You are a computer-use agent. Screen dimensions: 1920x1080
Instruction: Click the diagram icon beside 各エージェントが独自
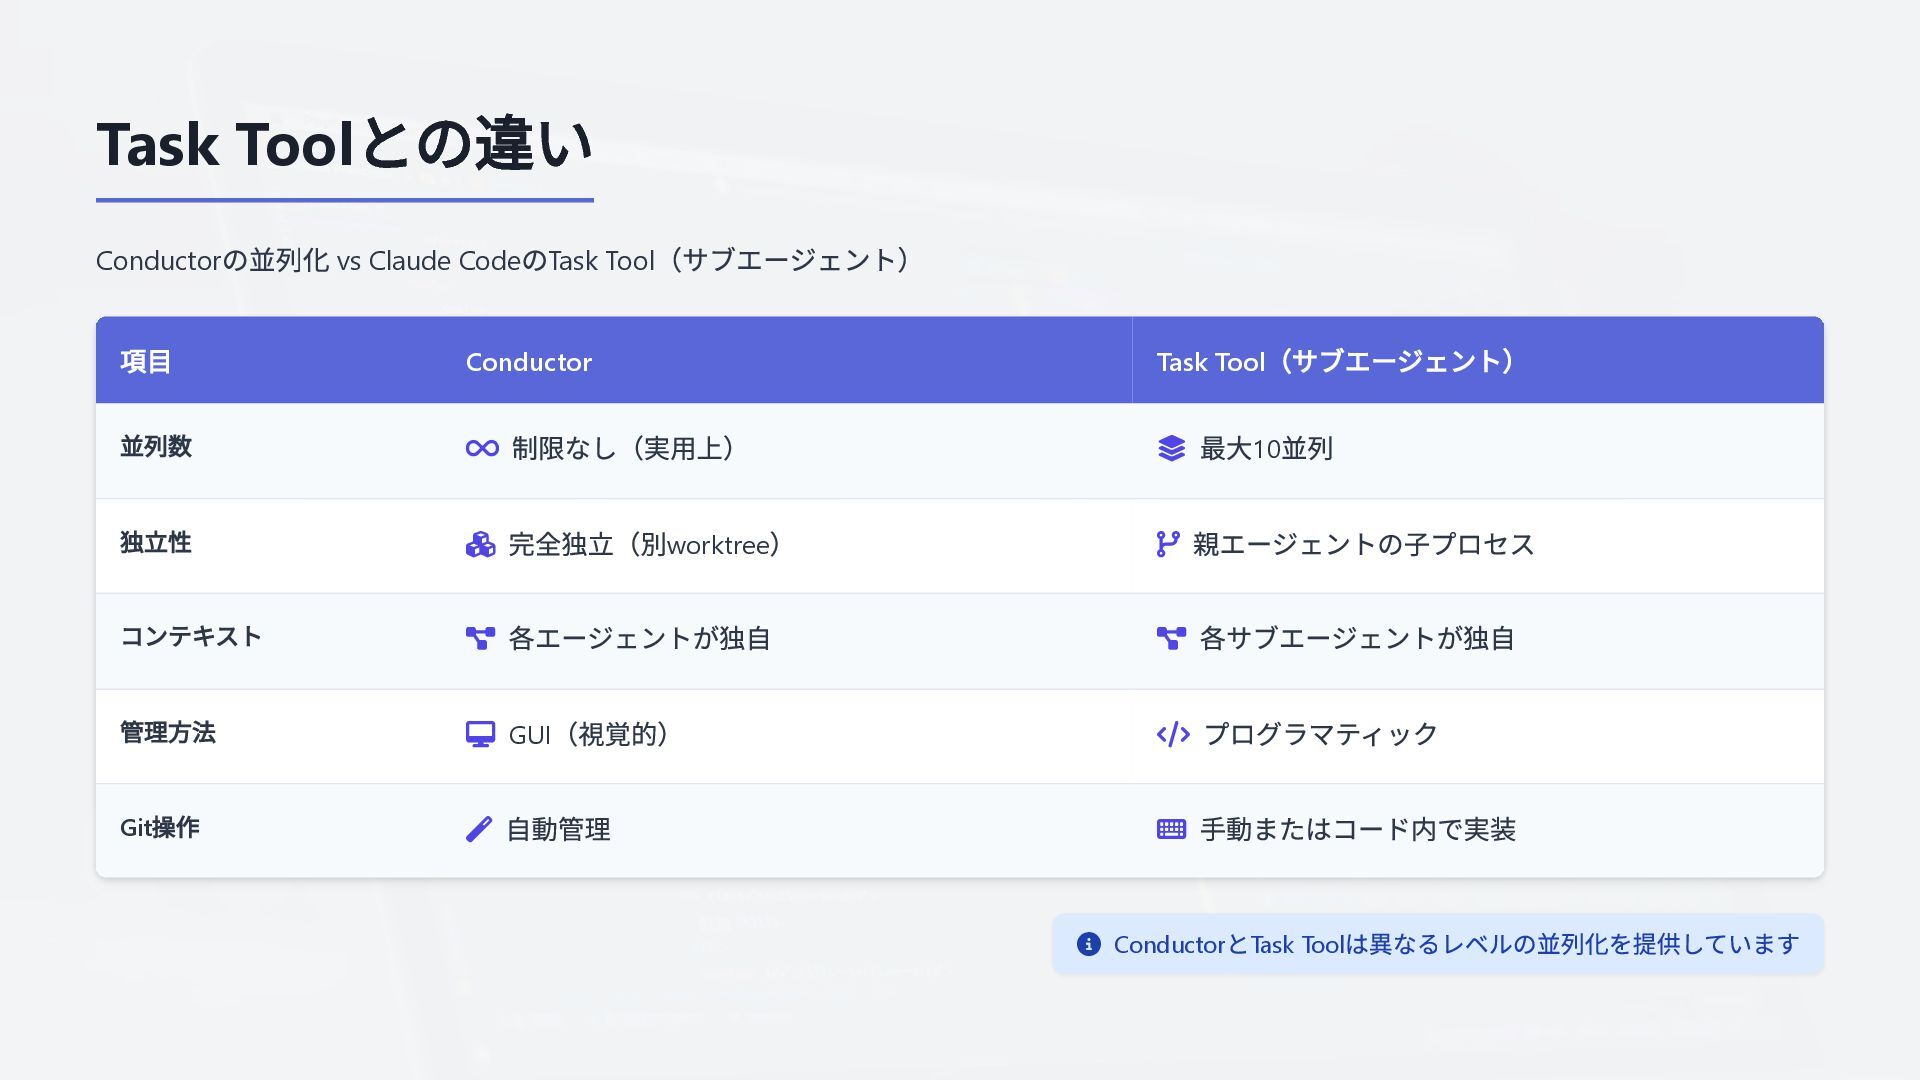480,639
